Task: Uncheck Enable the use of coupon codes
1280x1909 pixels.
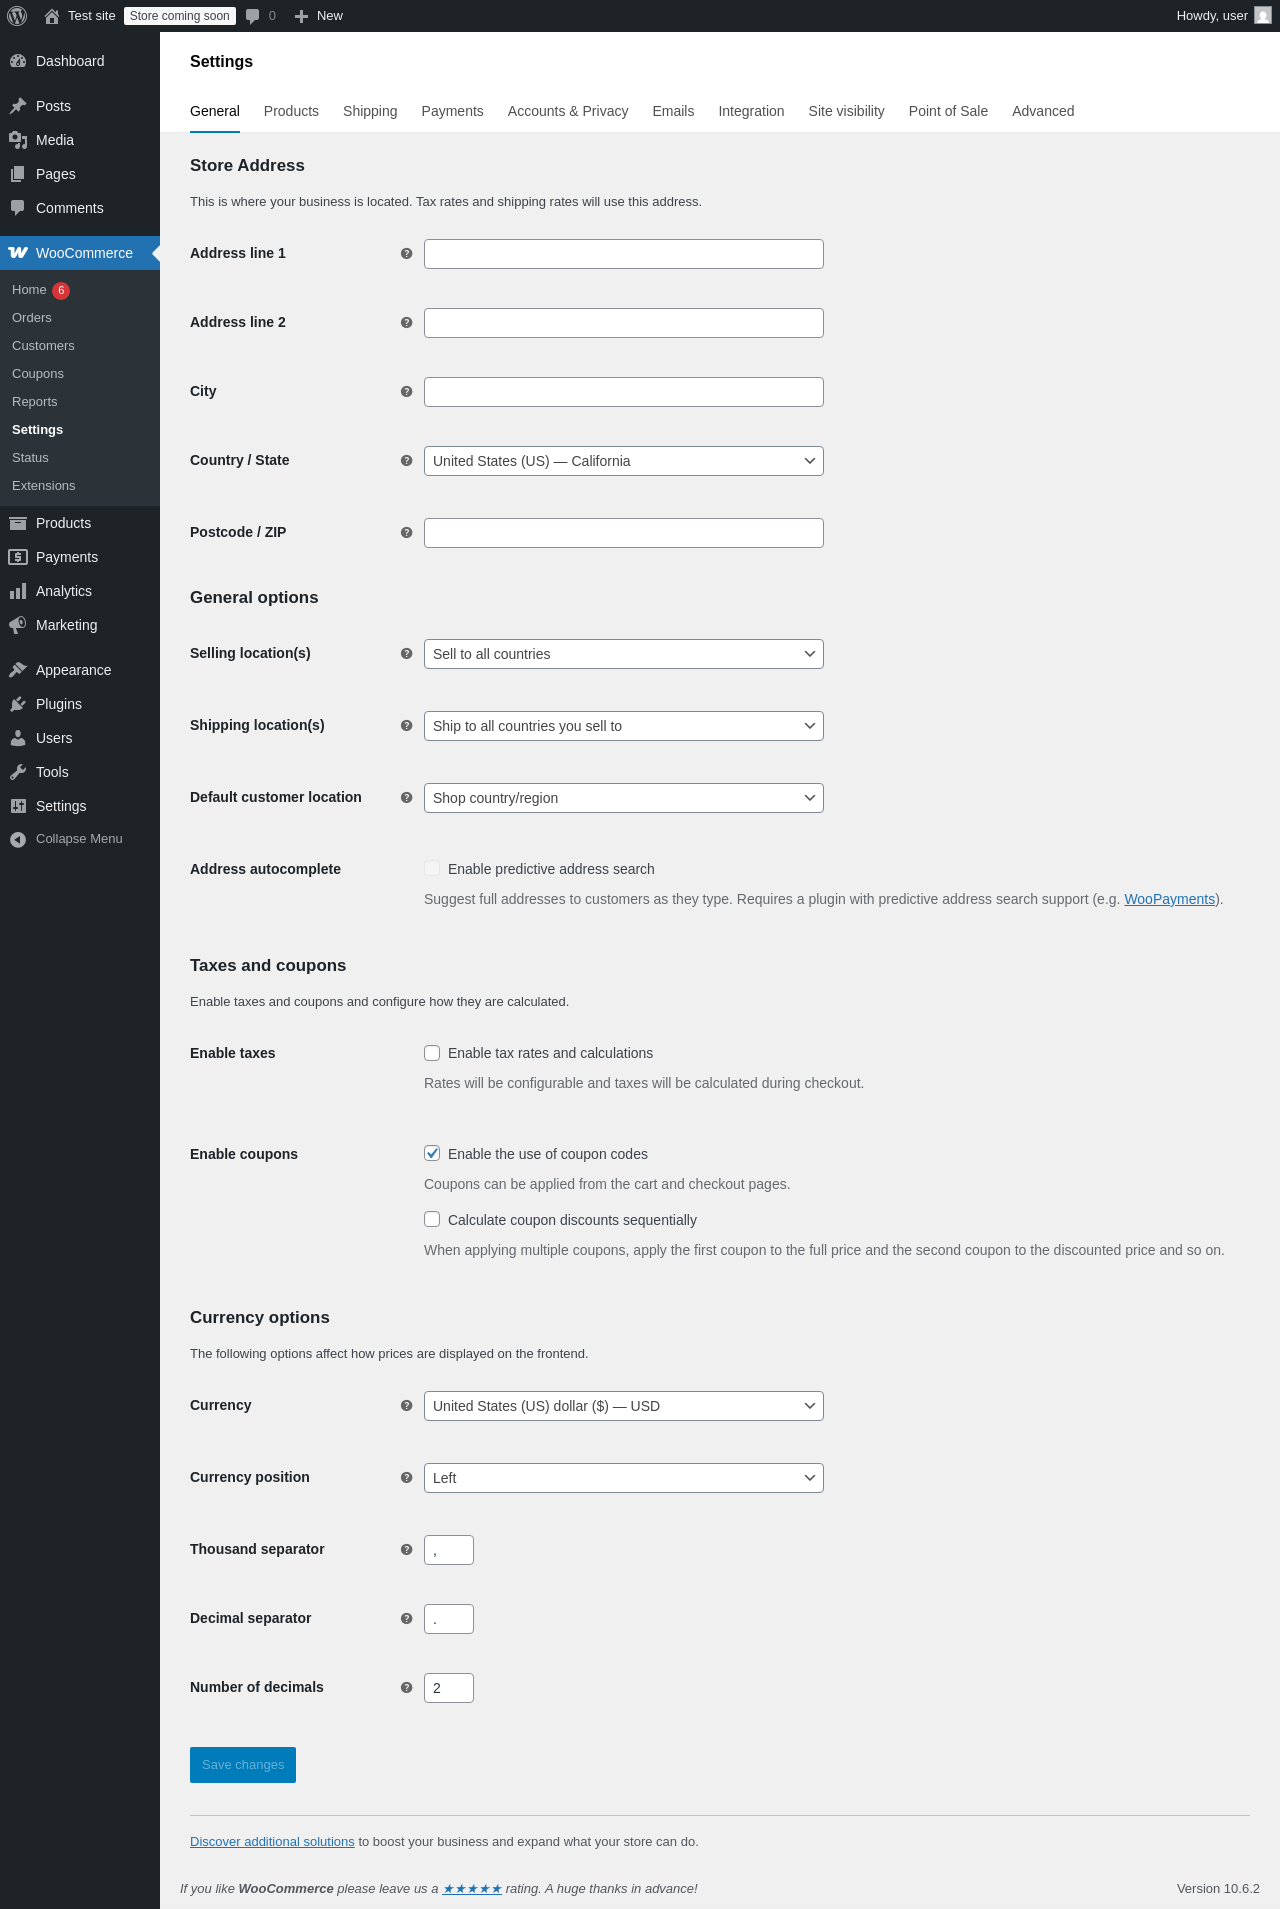Action: (432, 1153)
